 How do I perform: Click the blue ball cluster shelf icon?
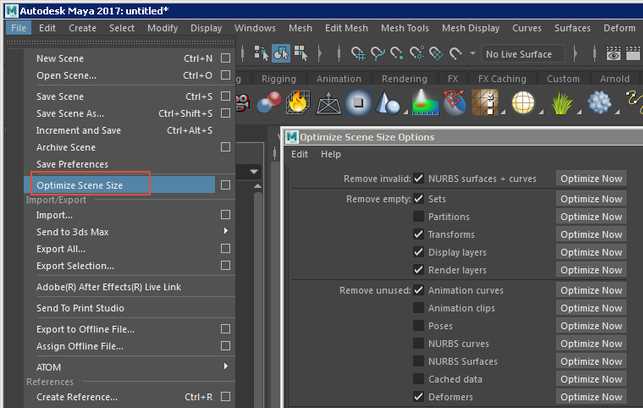click(599, 102)
